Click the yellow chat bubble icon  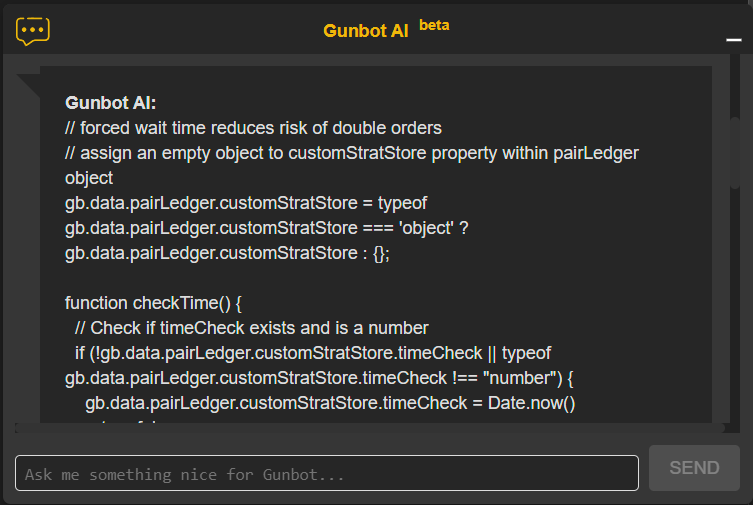pyautogui.click(x=33, y=31)
